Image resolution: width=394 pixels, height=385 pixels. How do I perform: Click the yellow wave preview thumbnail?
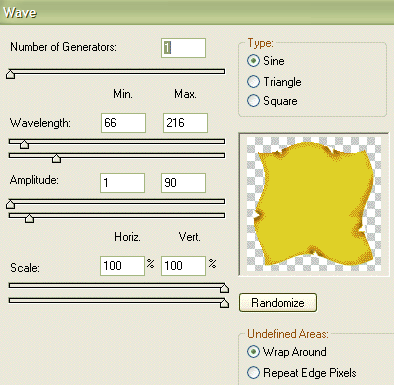point(314,204)
